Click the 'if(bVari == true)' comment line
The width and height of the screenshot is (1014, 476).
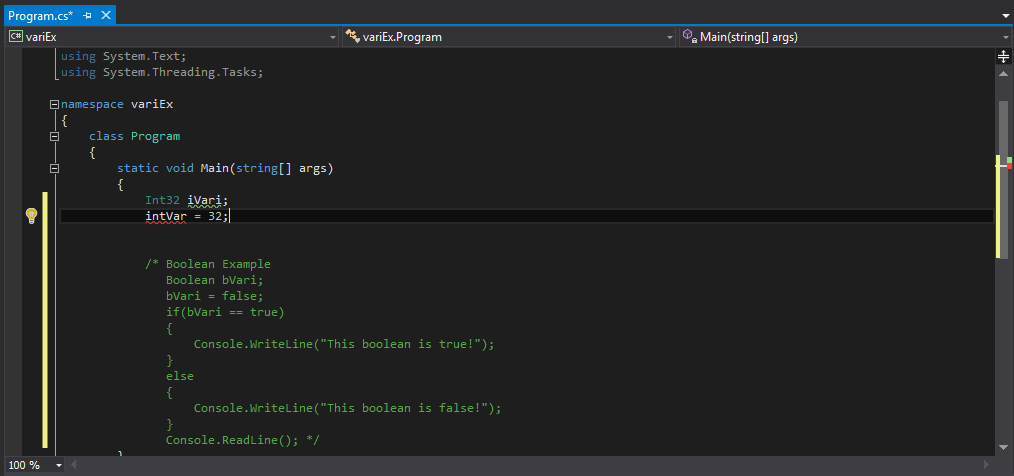point(226,312)
